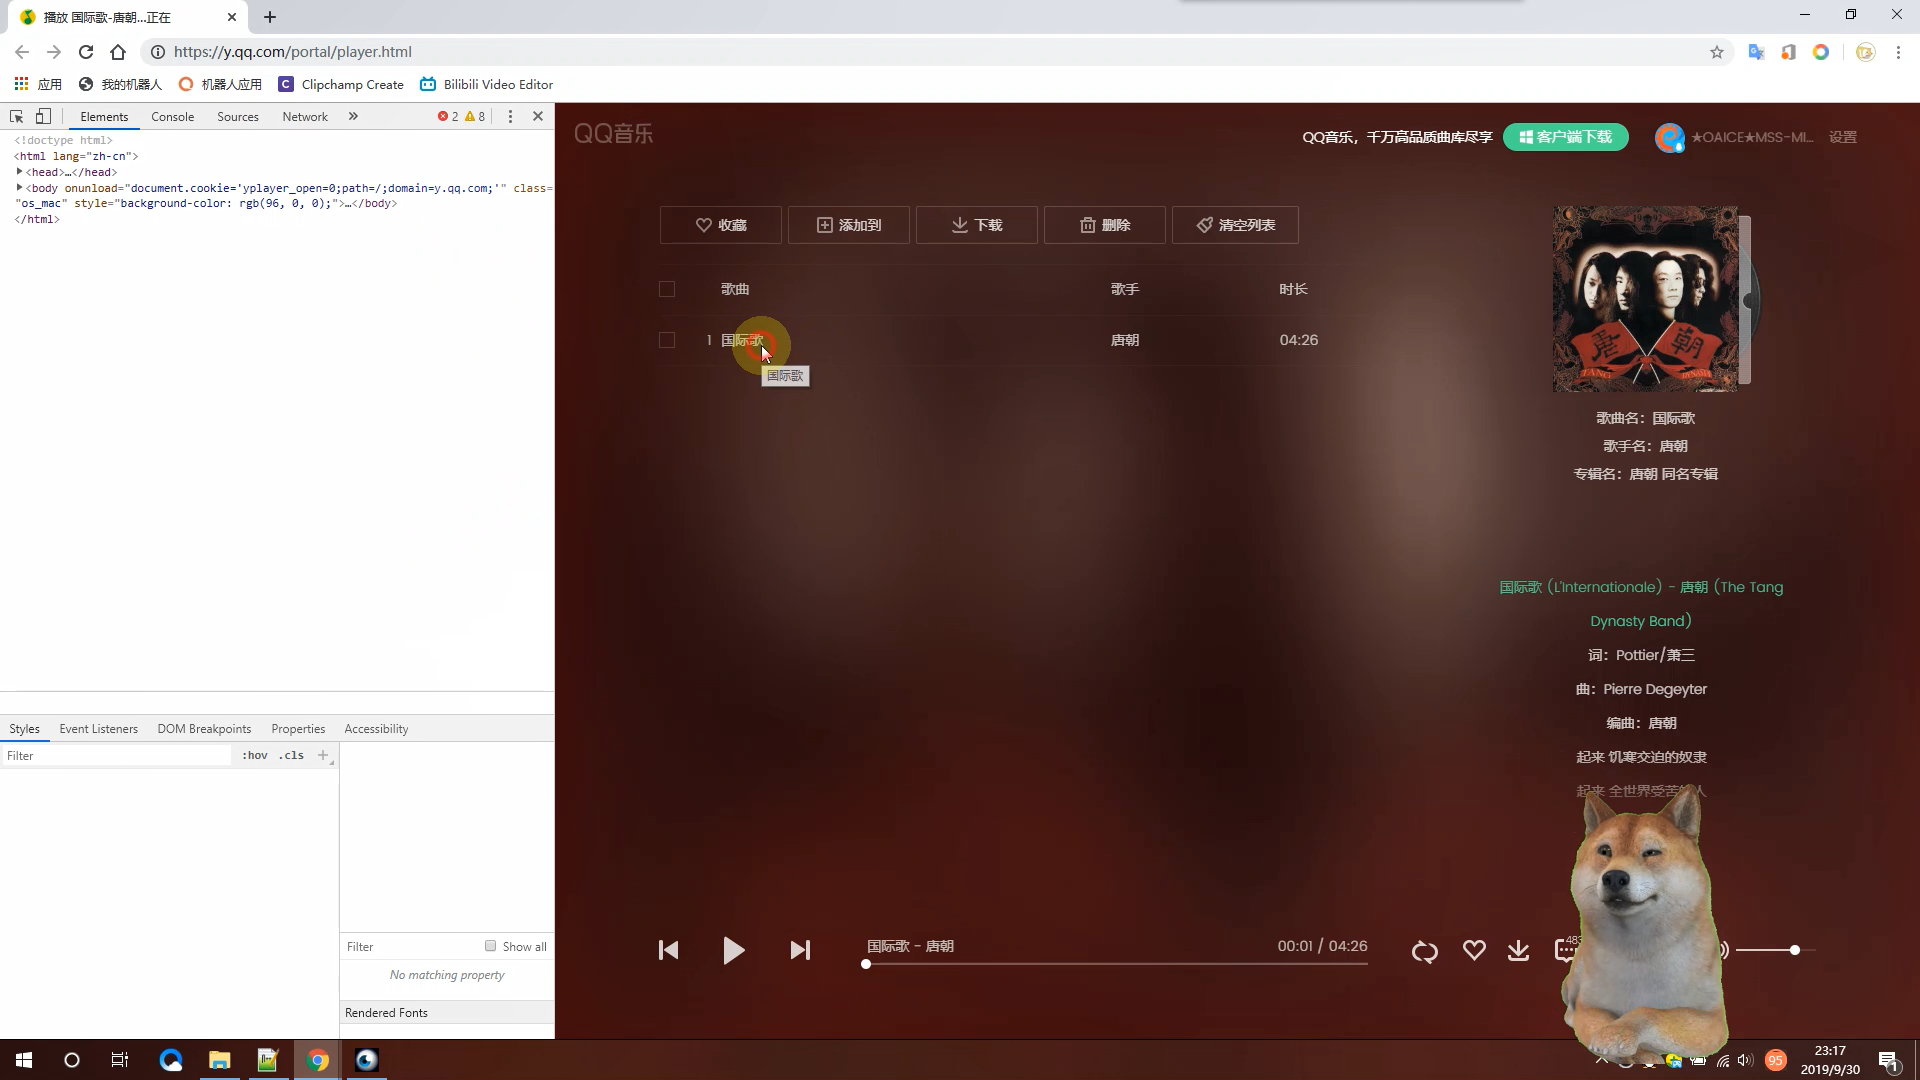Click the 下载 download button
Screen dimensions: 1920x1080
click(x=977, y=225)
